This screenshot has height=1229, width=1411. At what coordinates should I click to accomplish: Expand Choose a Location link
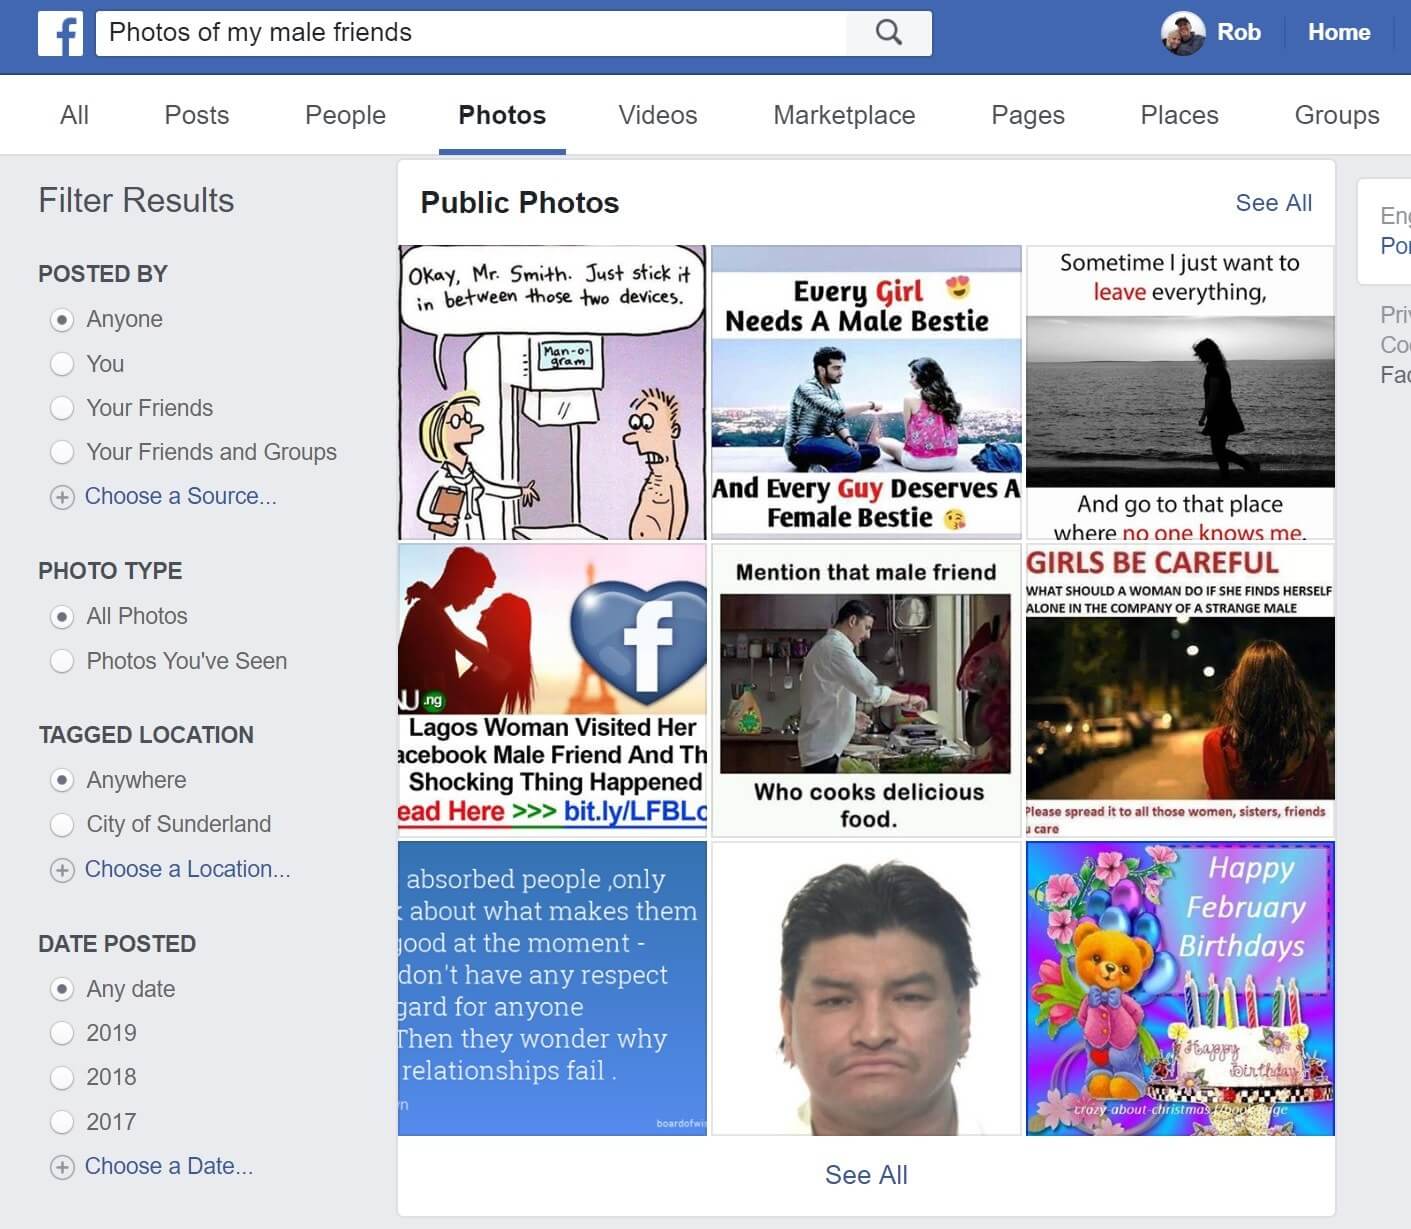(188, 869)
